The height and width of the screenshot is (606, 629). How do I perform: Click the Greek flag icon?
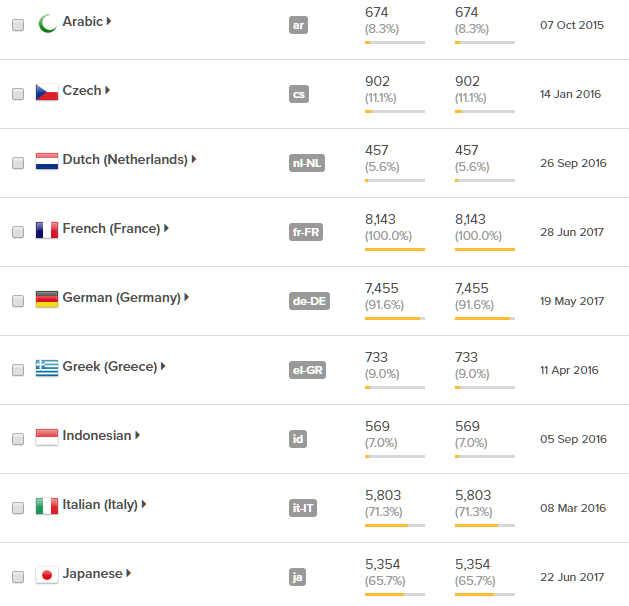[x=46, y=367]
